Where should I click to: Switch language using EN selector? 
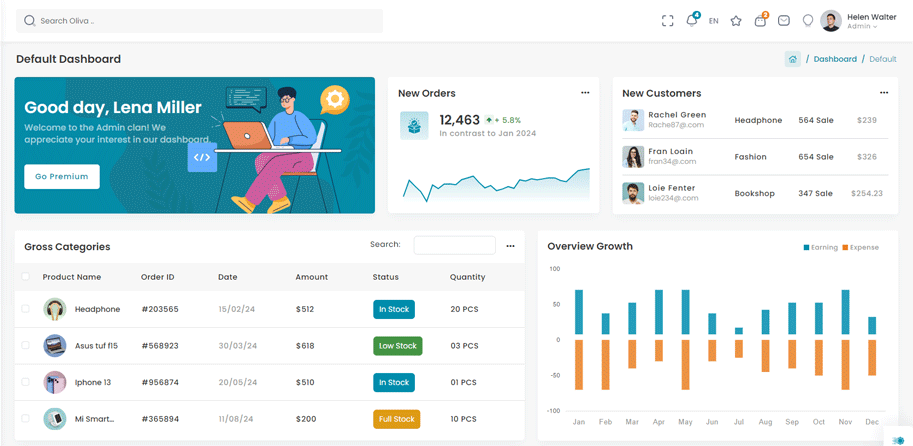714,21
